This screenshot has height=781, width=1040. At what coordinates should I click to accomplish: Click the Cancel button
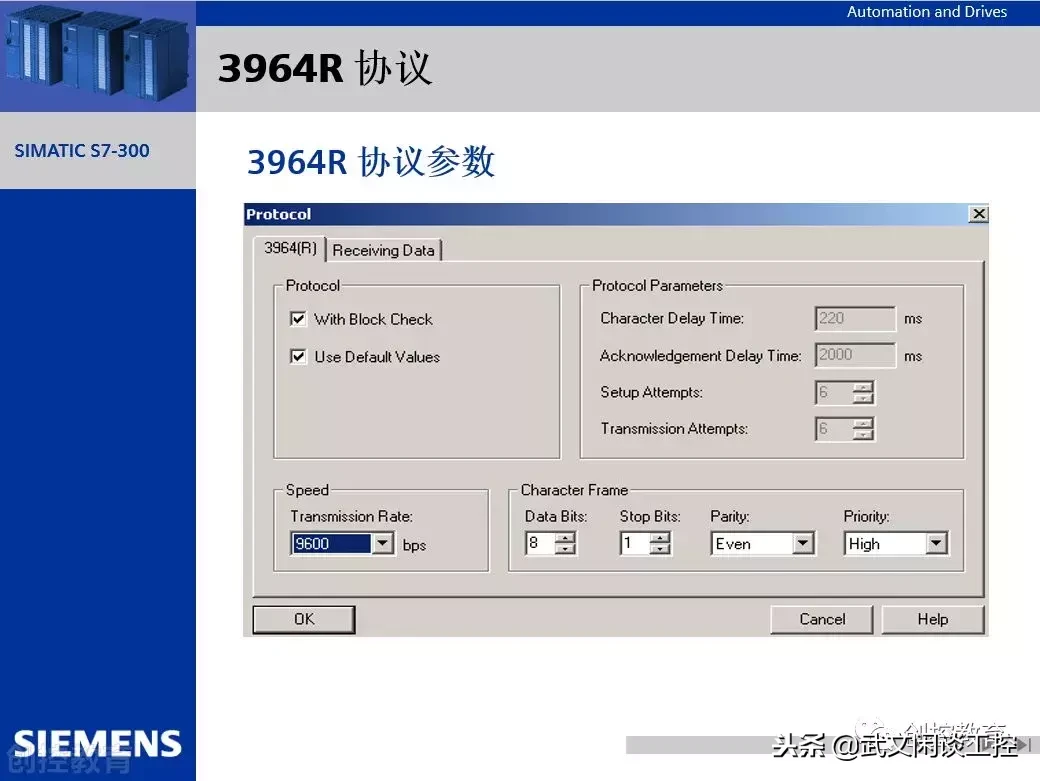tap(822, 619)
